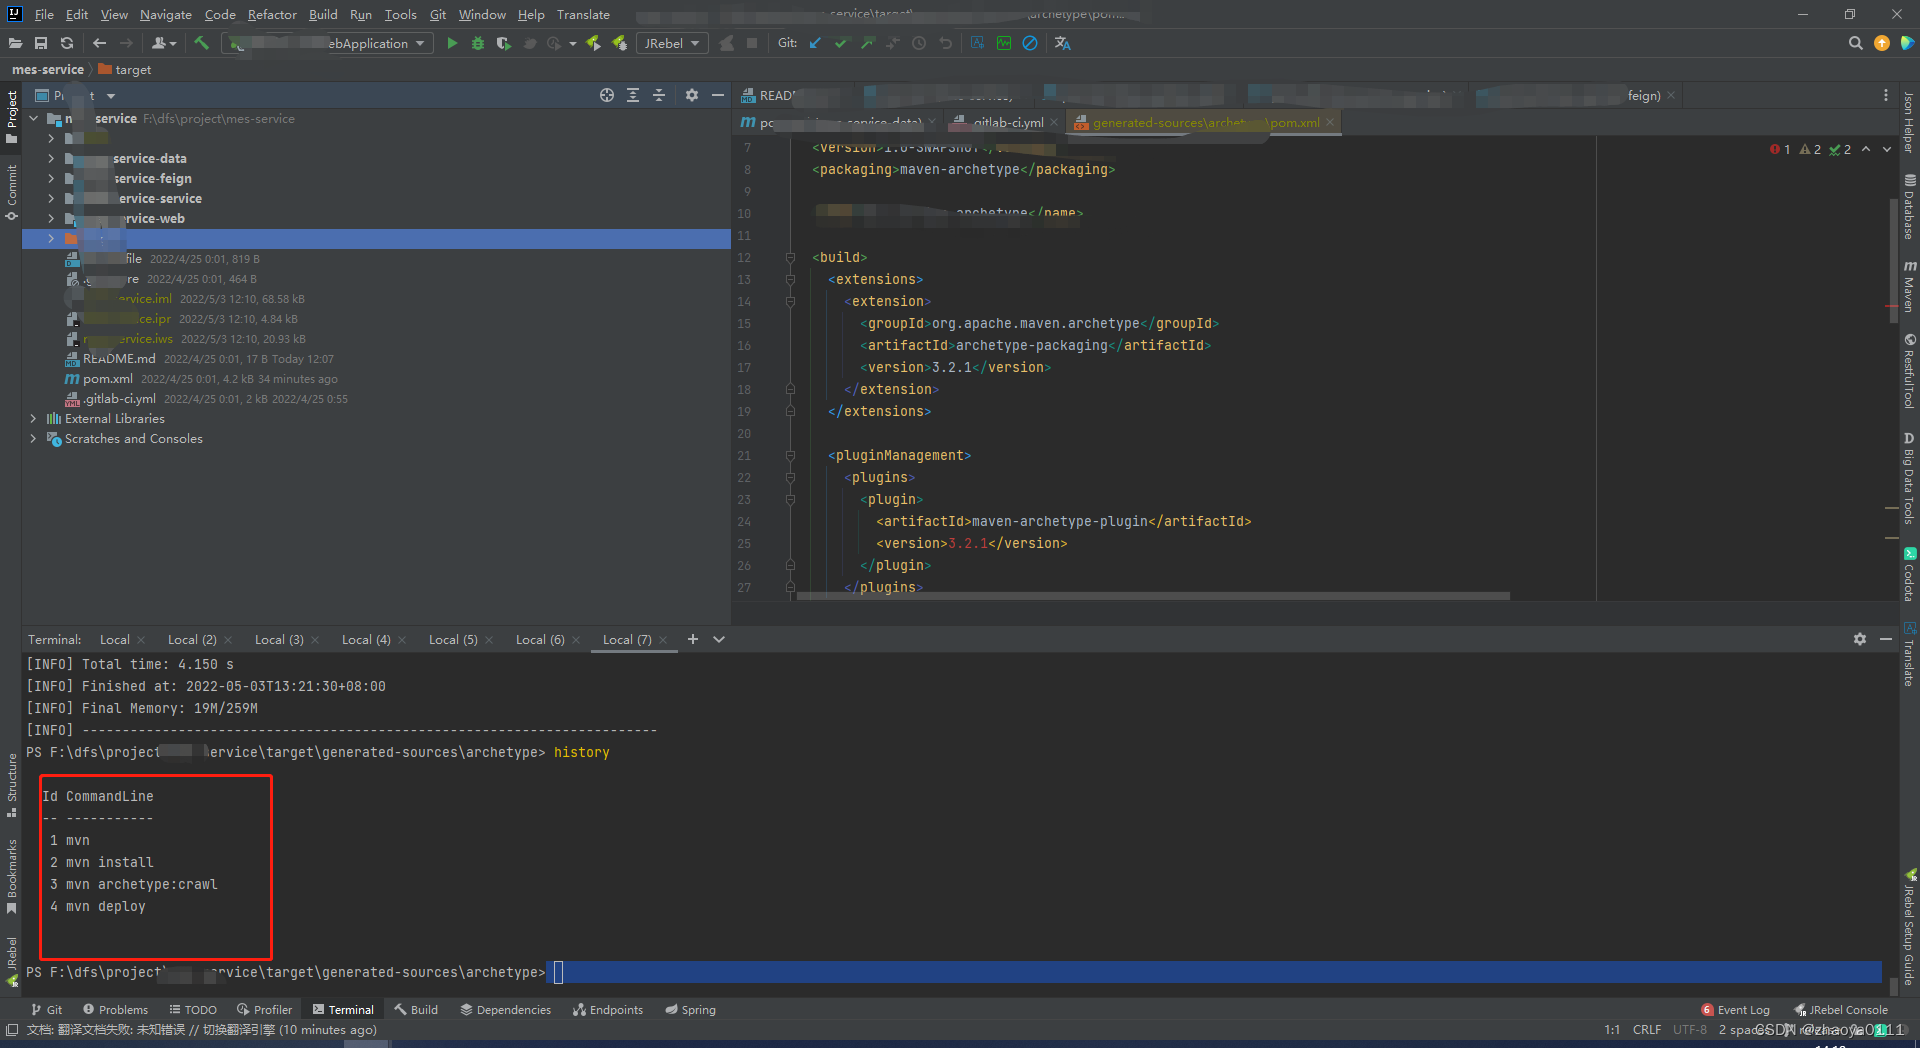
Task: Open the Endpoints tool window button
Action: click(x=608, y=1009)
